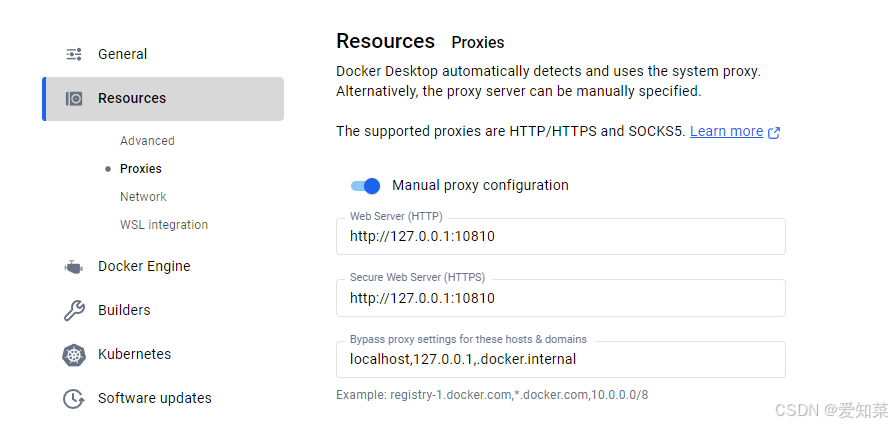Open the Kubernetes settings section

click(x=134, y=354)
